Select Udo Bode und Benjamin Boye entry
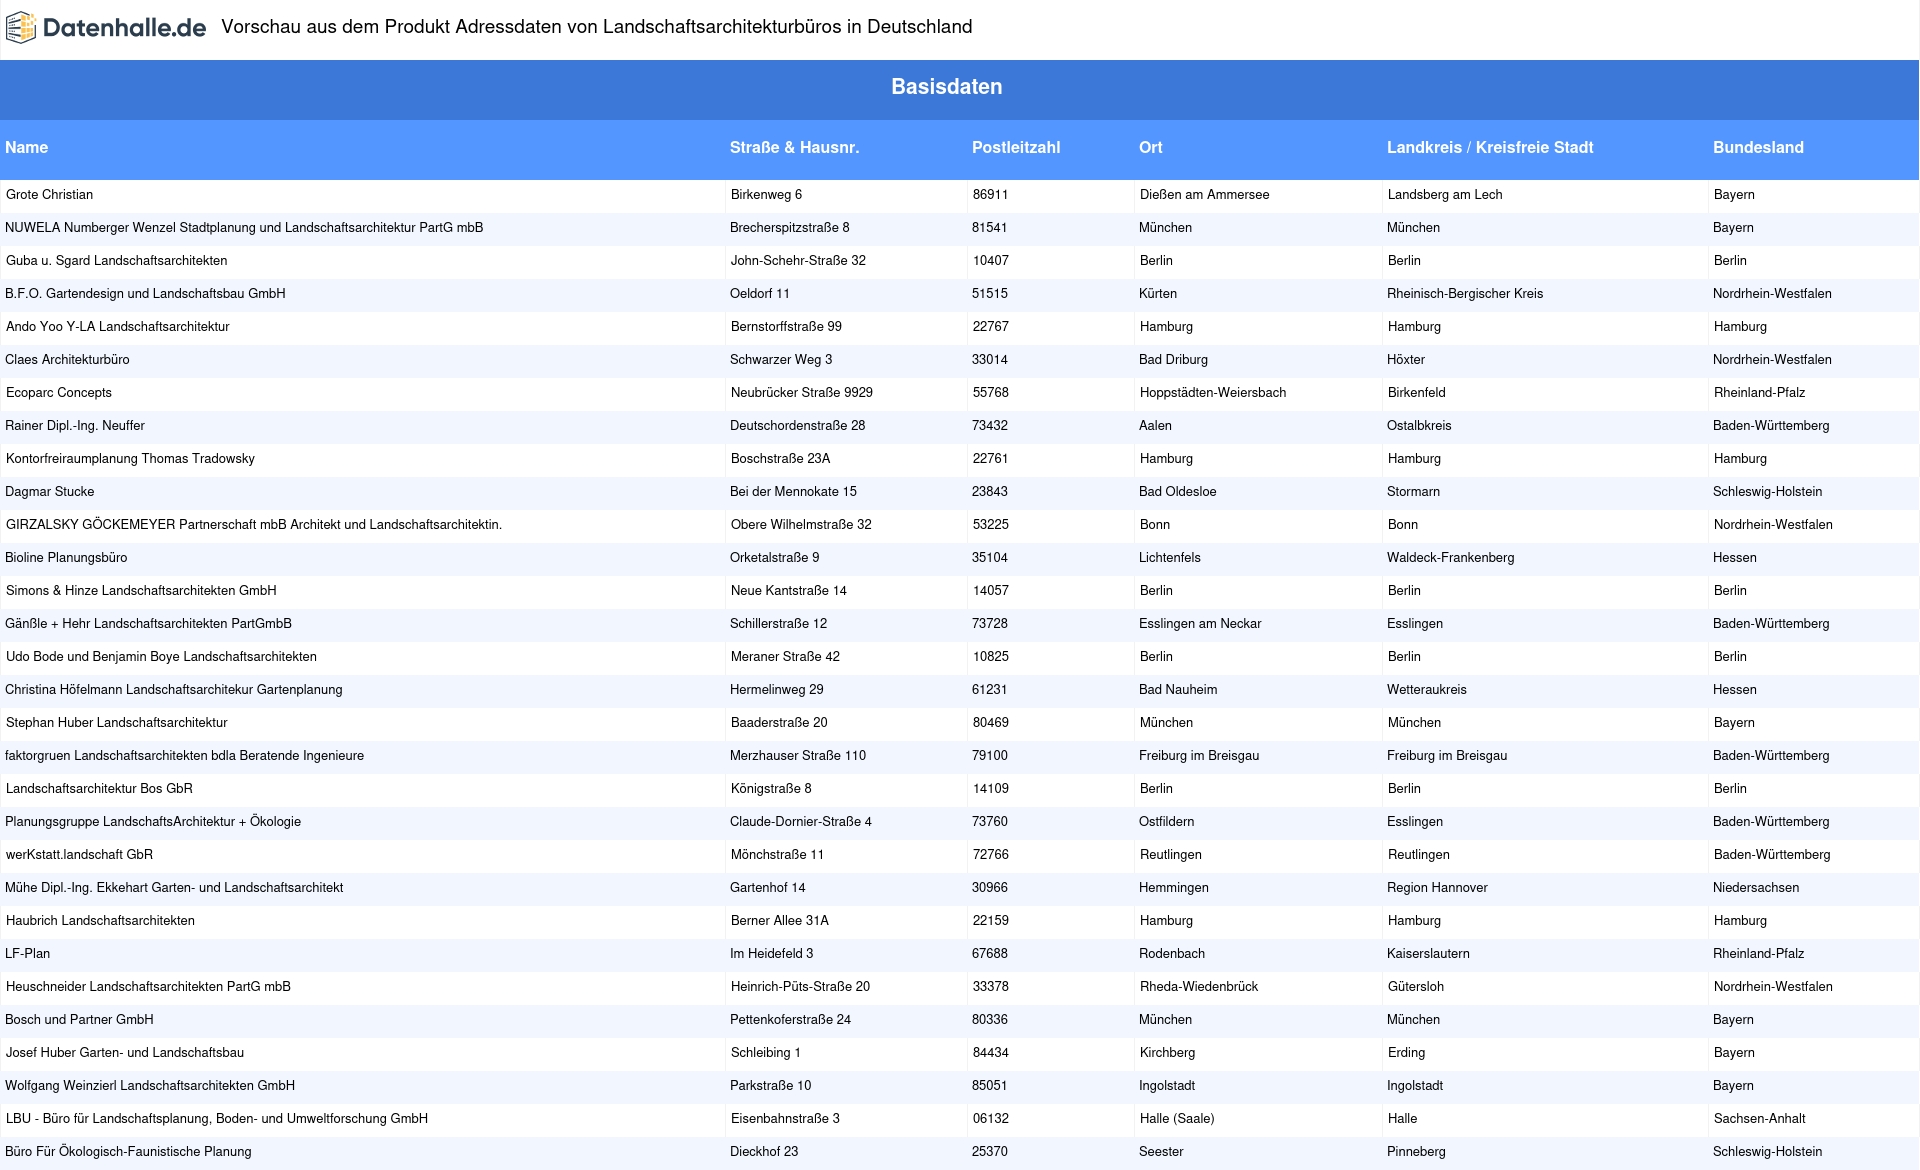 coord(161,657)
